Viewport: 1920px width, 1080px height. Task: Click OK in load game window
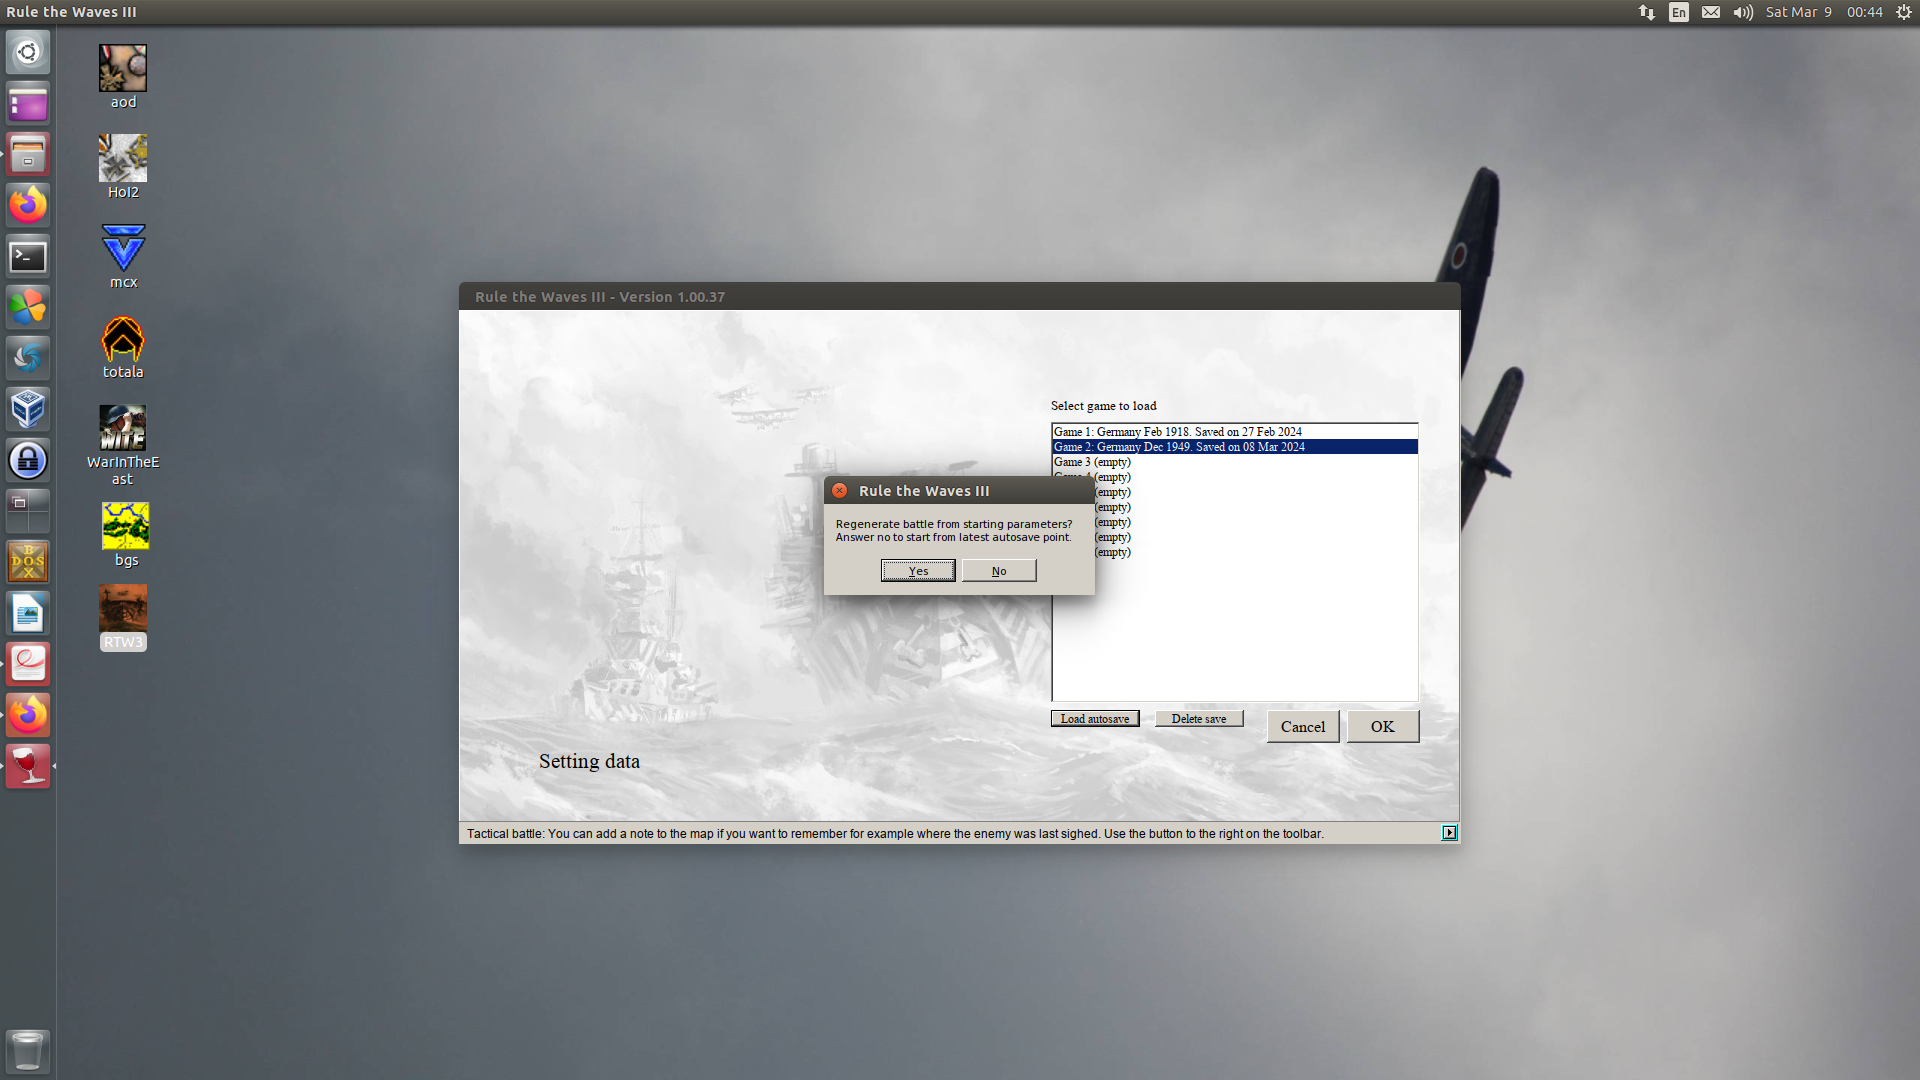[1383, 727]
